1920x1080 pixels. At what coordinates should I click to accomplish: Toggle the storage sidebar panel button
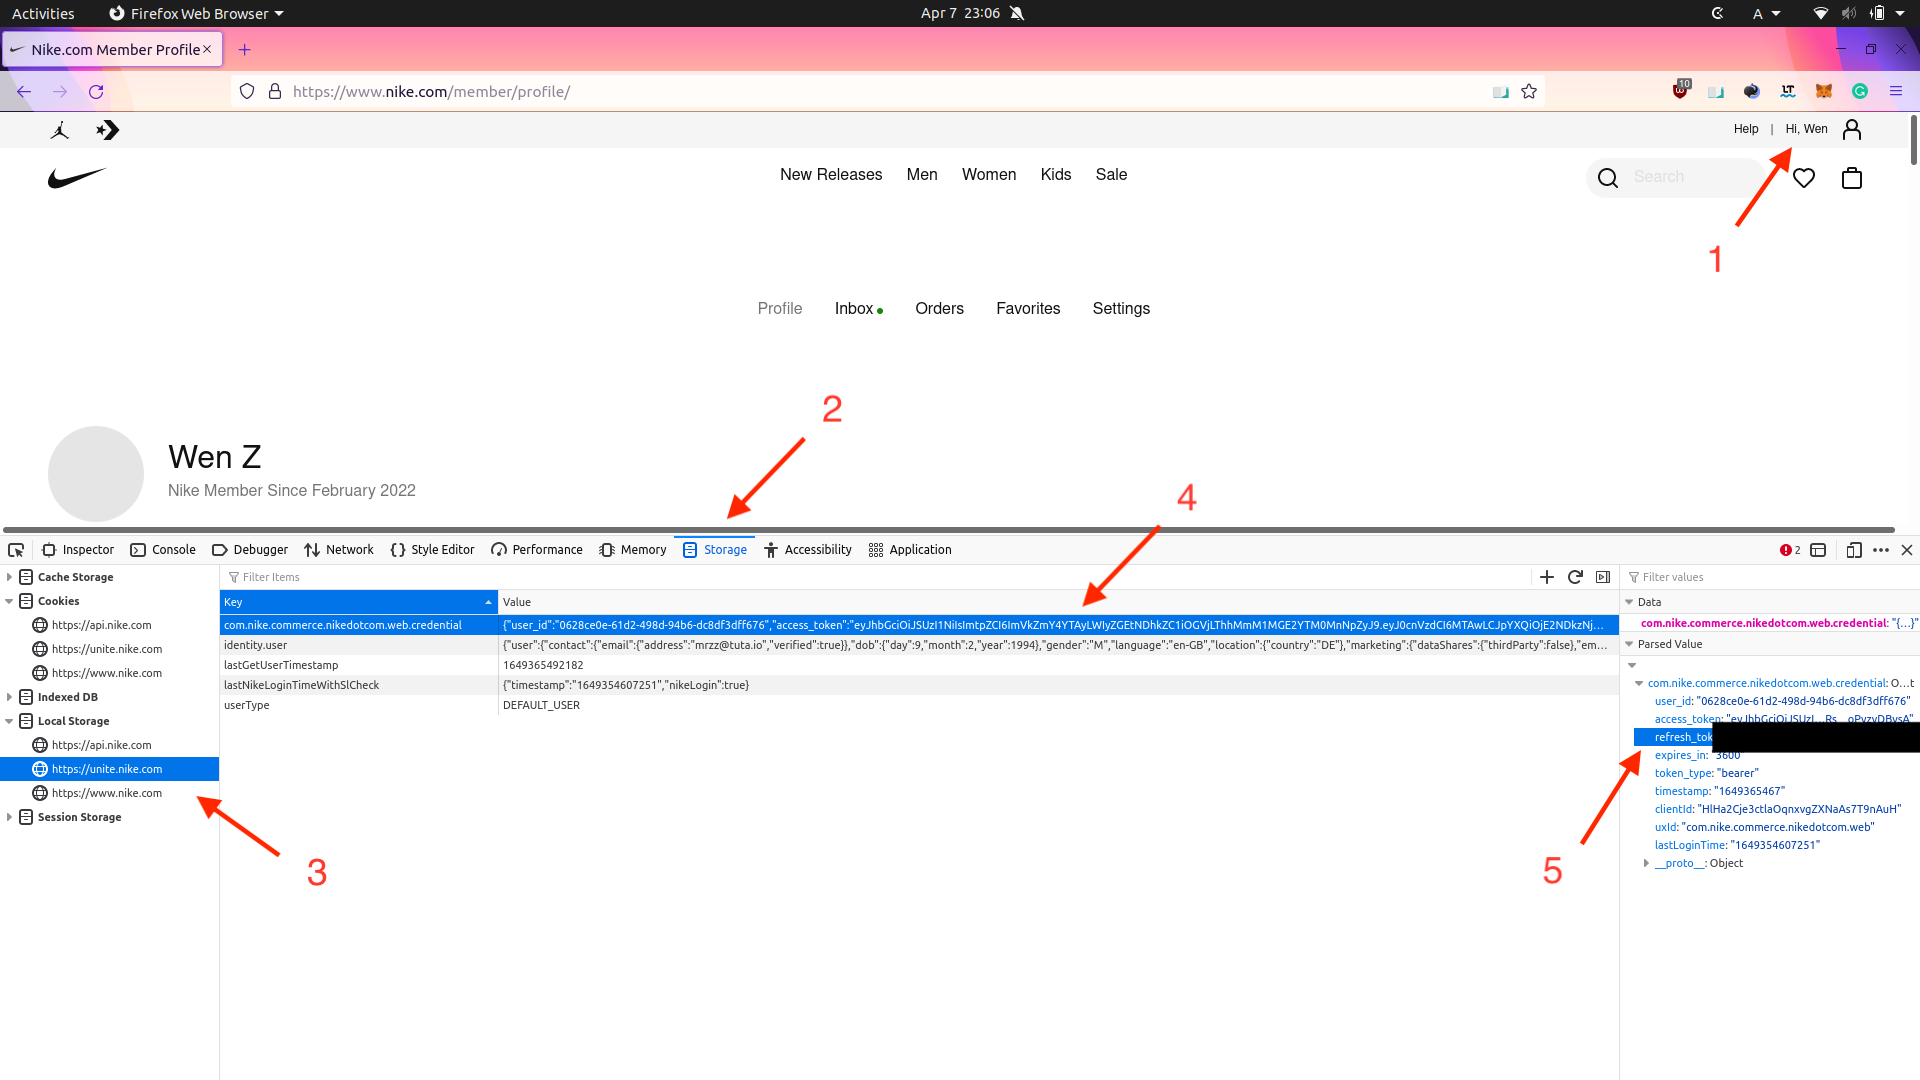pos(1603,577)
